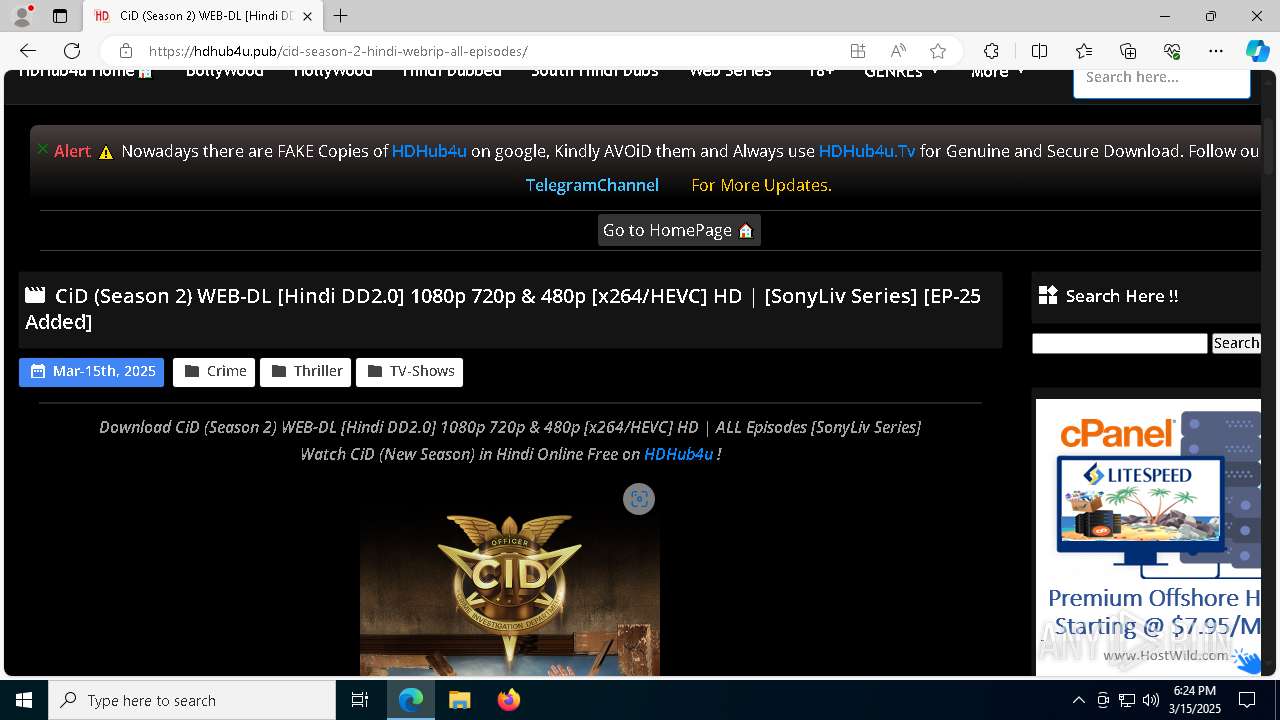This screenshot has height=720, width=1280.
Task: Open the Crime category tag
Action: click(214, 372)
